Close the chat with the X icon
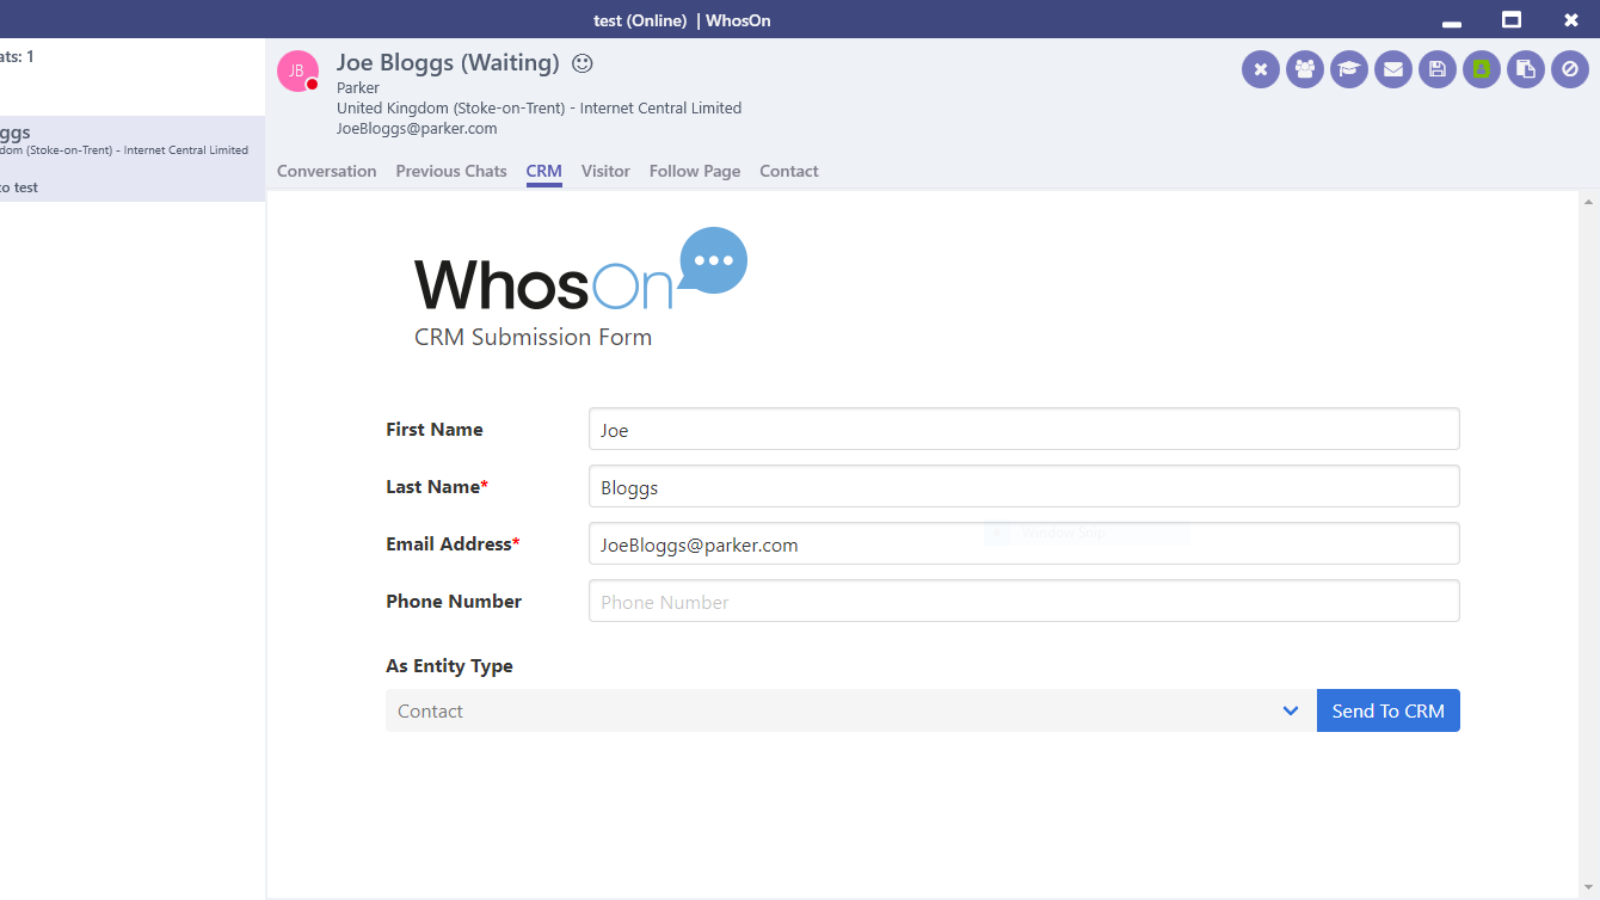 pyautogui.click(x=1260, y=69)
